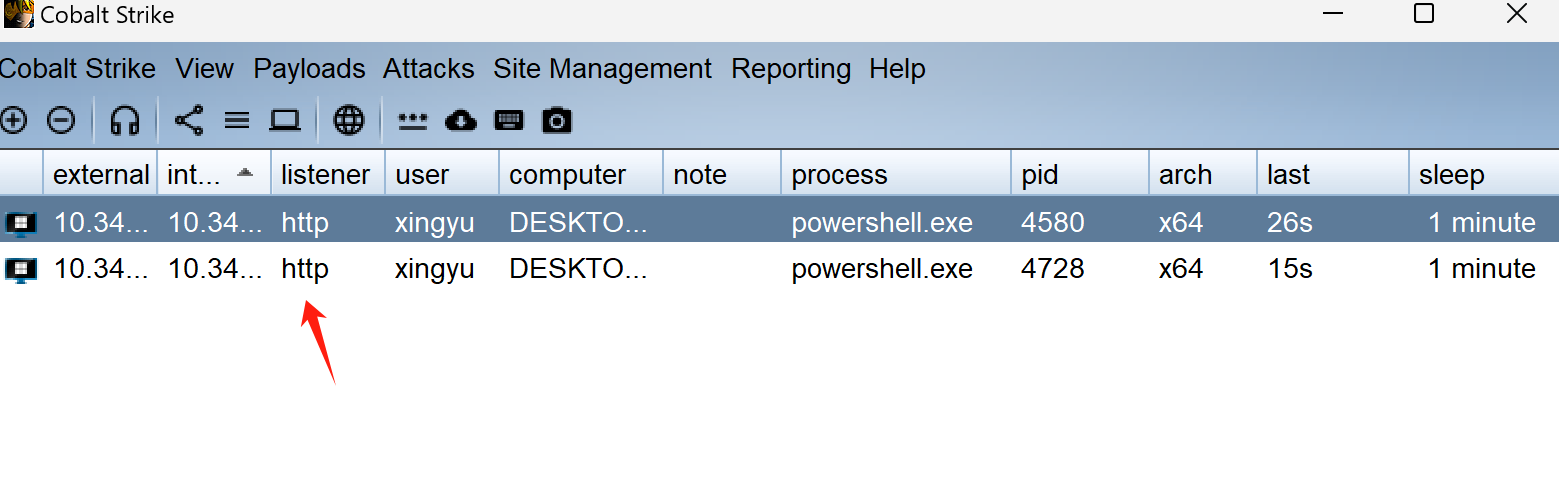Sort by the external column header
The height and width of the screenshot is (493, 1559).
click(100, 174)
